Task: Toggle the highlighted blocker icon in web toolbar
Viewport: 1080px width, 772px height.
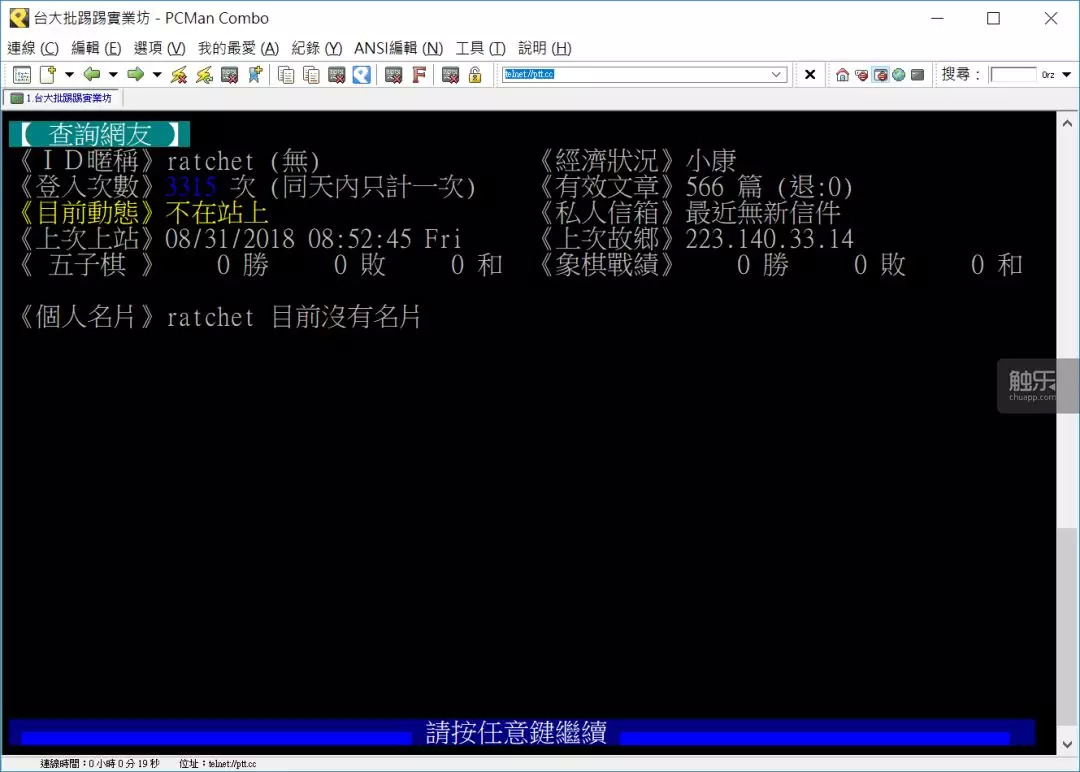Action: point(880,74)
